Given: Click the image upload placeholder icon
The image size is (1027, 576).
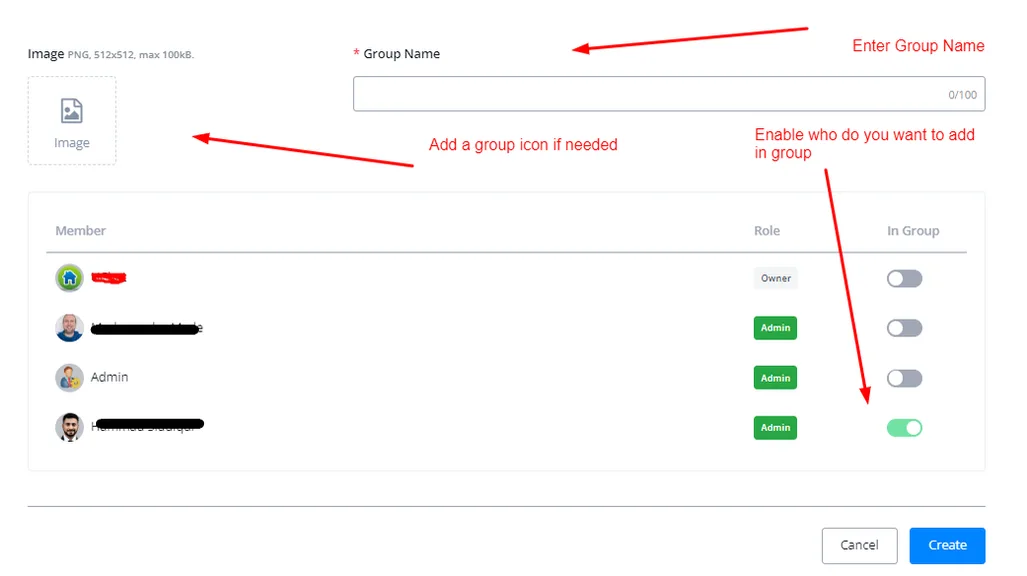Looking at the screenshot, I should [x=71, y=111].
